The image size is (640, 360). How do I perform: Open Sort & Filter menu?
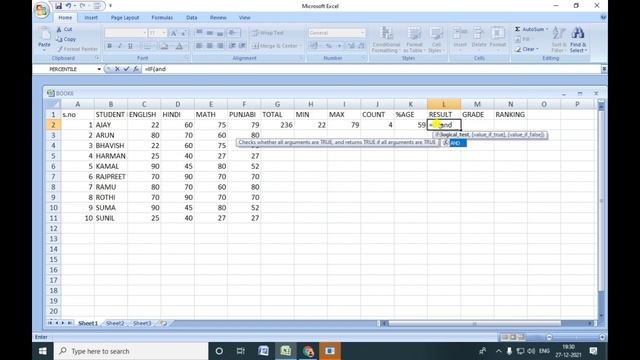pos(558,40)
